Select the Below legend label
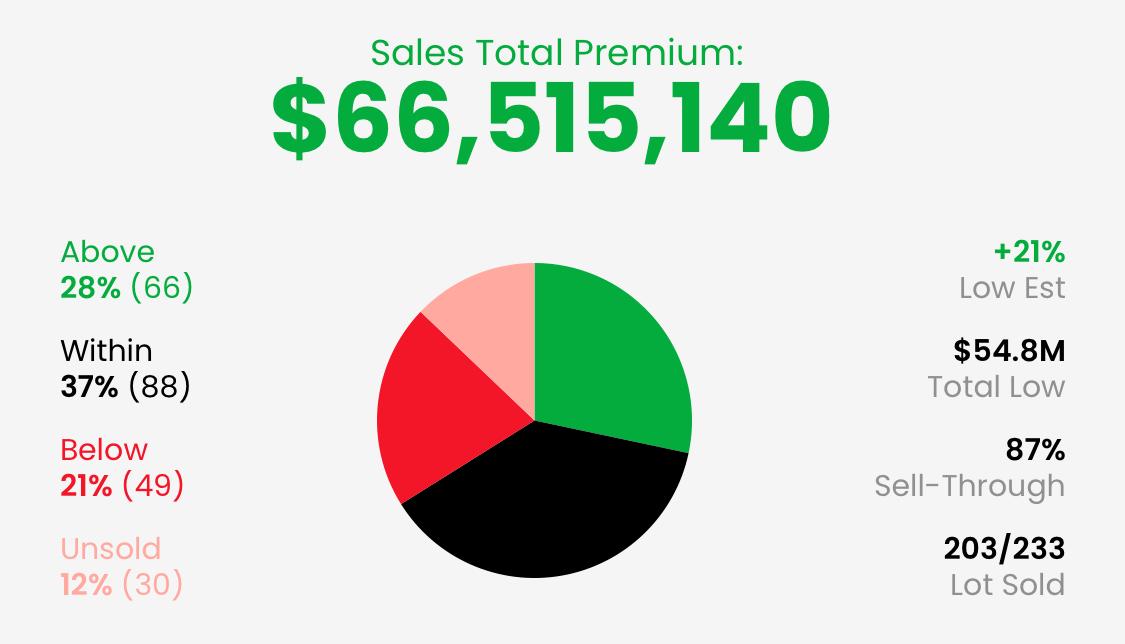The image size is (1125, 644). coord(104,450)
